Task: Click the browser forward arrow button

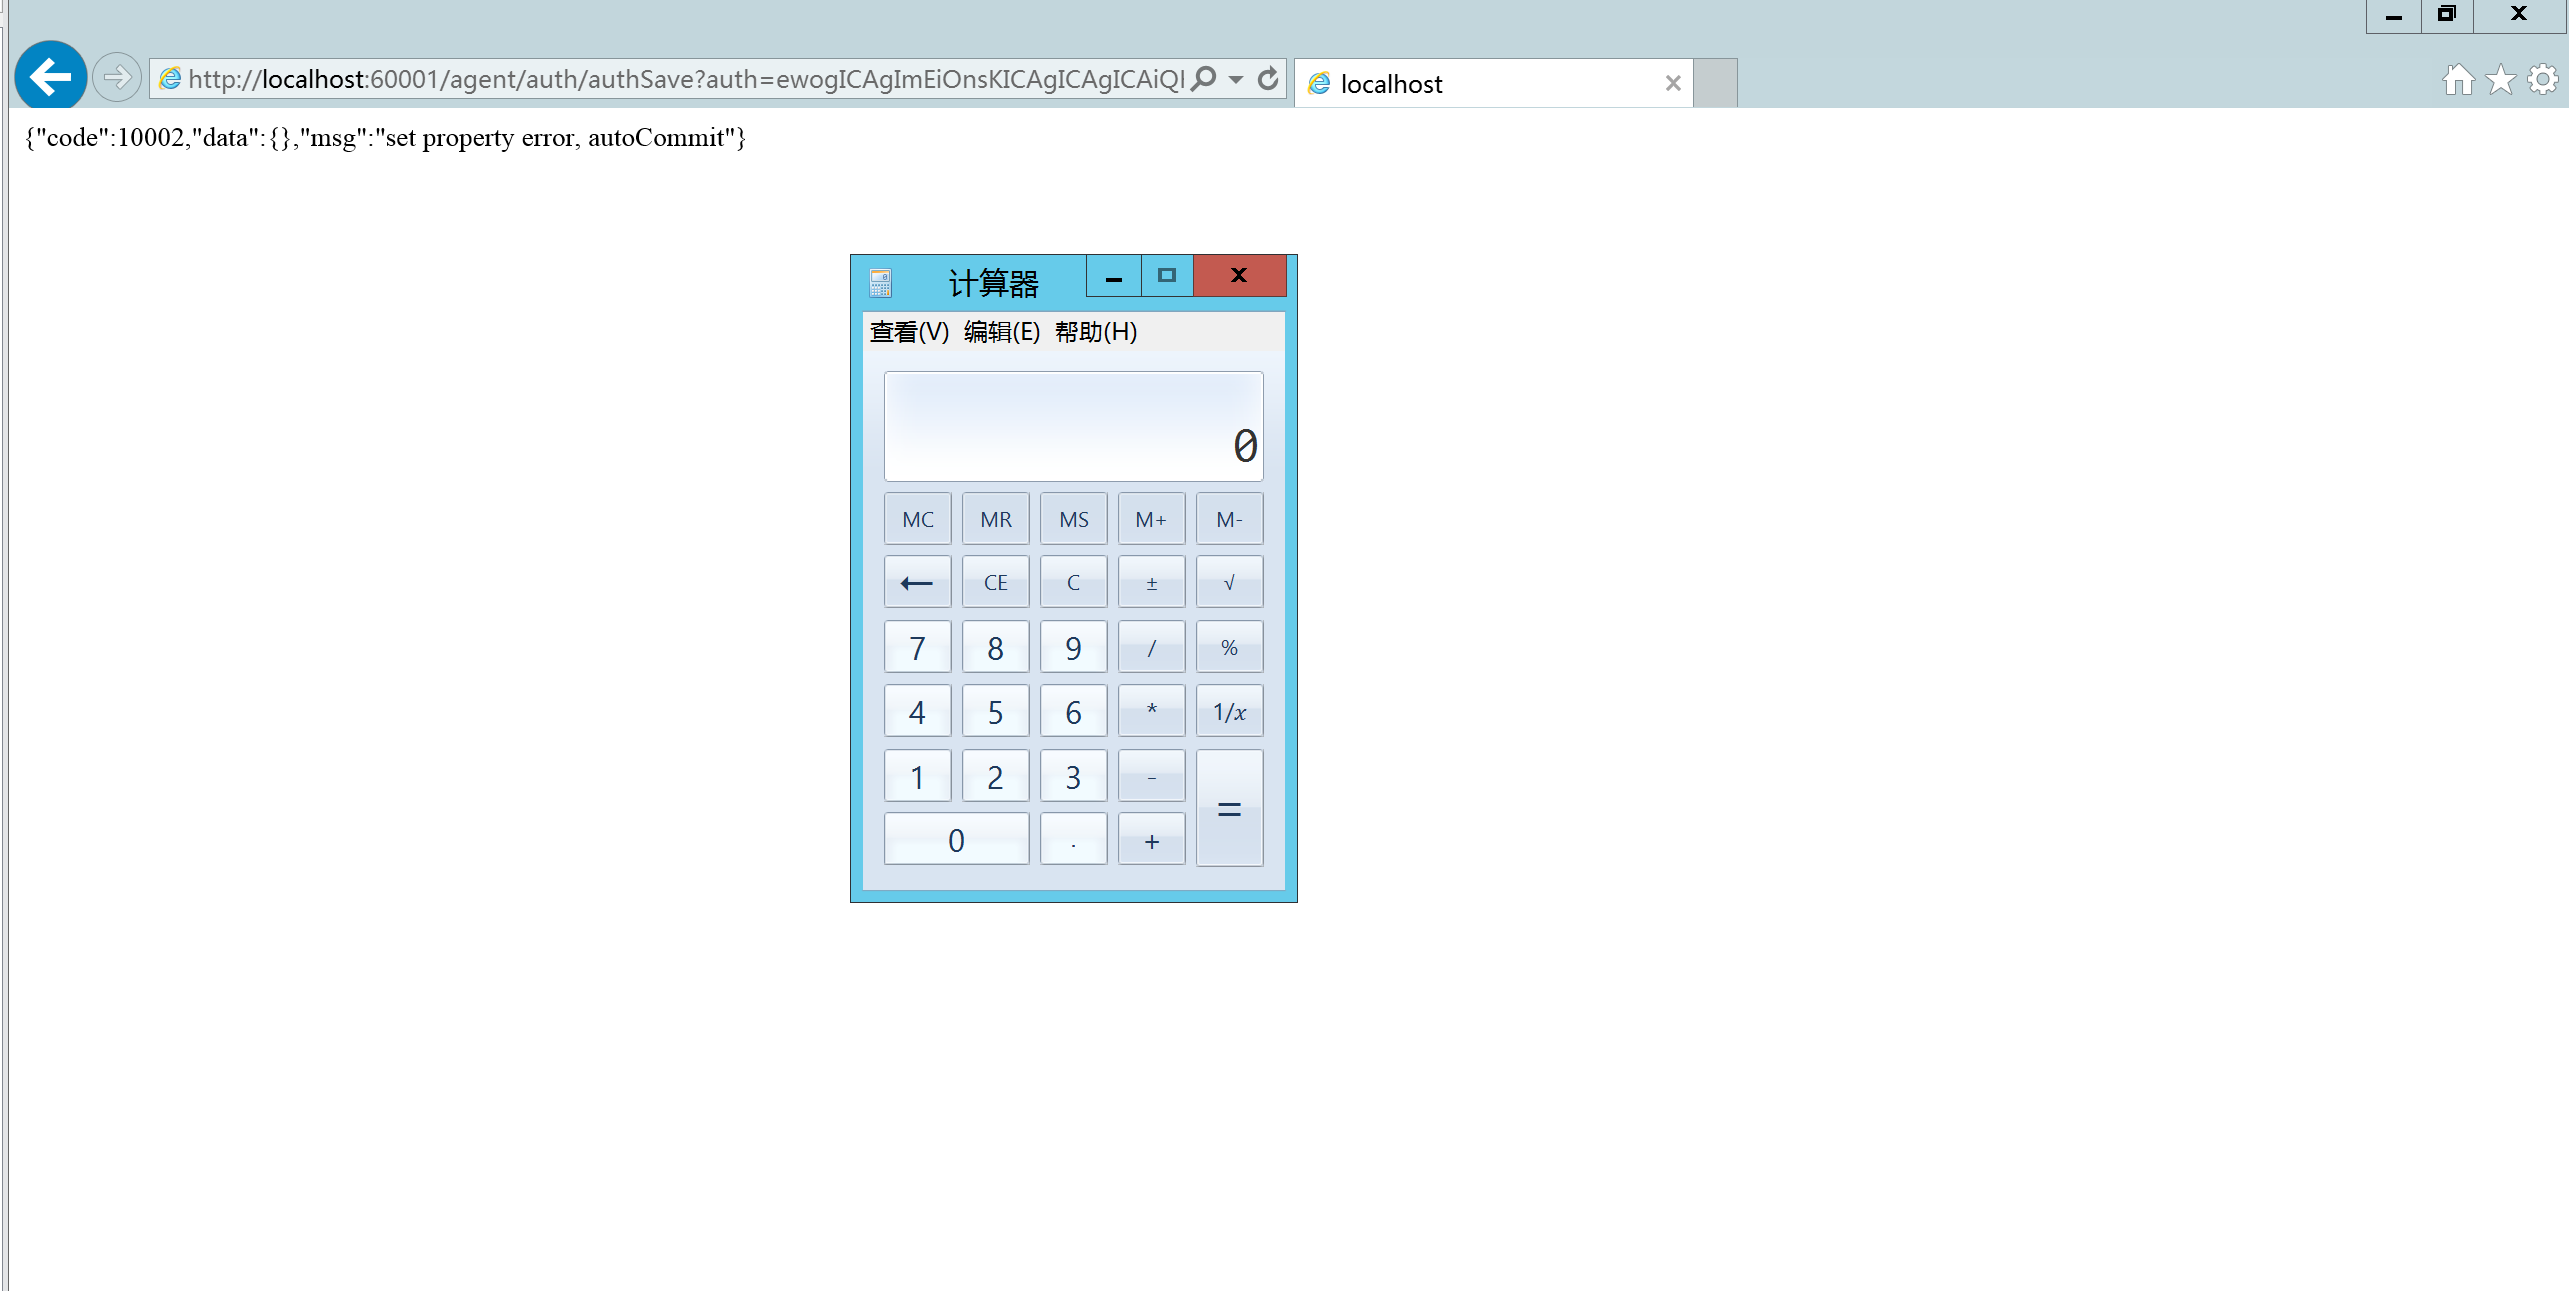Action: tap(117, 77)
